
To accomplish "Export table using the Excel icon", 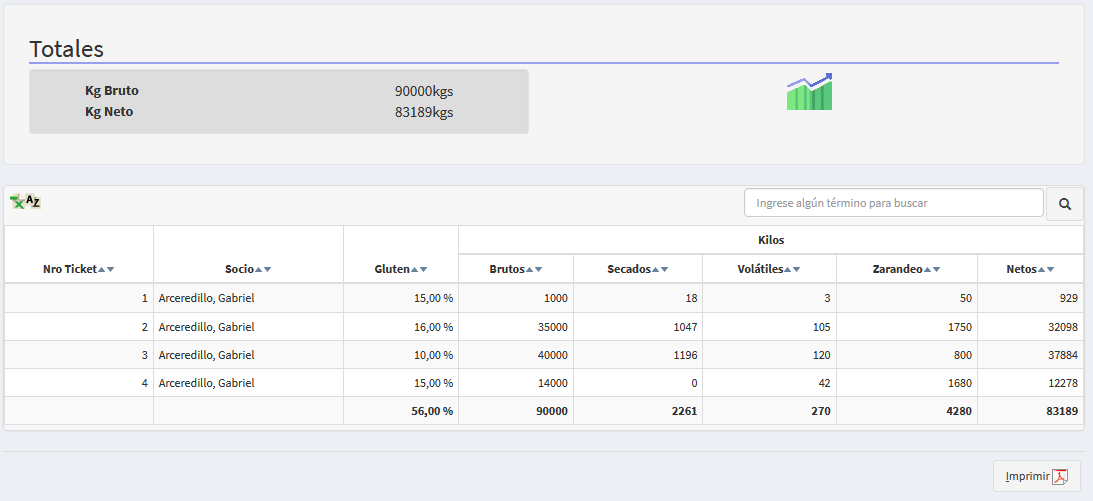I will (25, 202).
